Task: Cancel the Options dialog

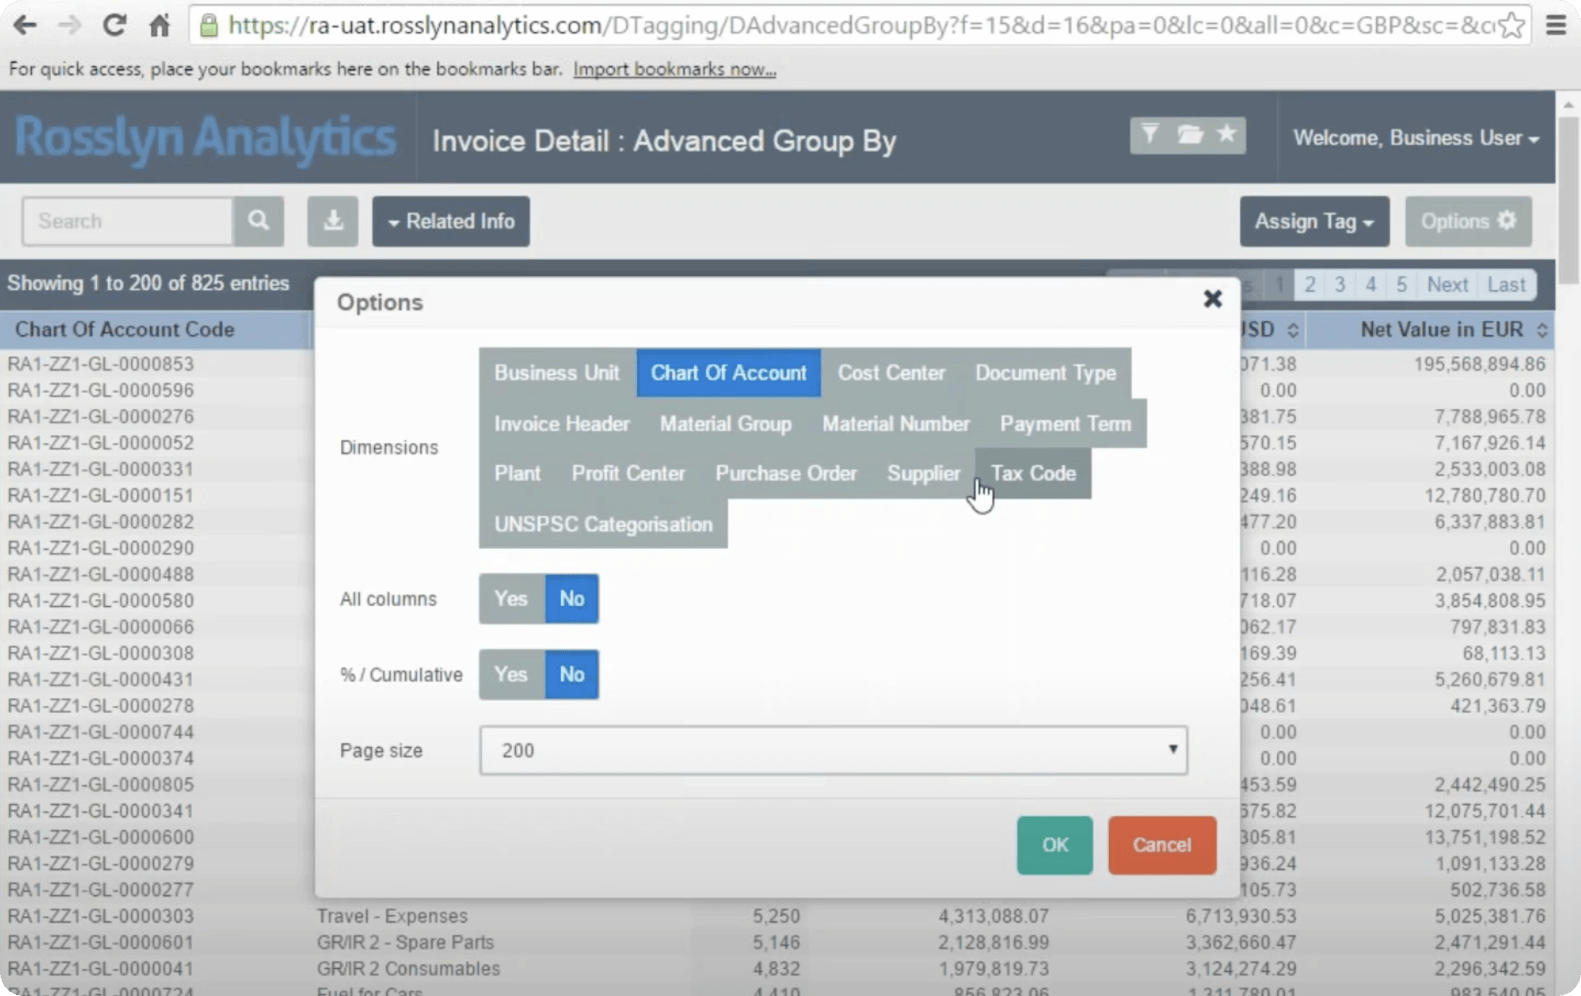Action: click(1162, 845)
